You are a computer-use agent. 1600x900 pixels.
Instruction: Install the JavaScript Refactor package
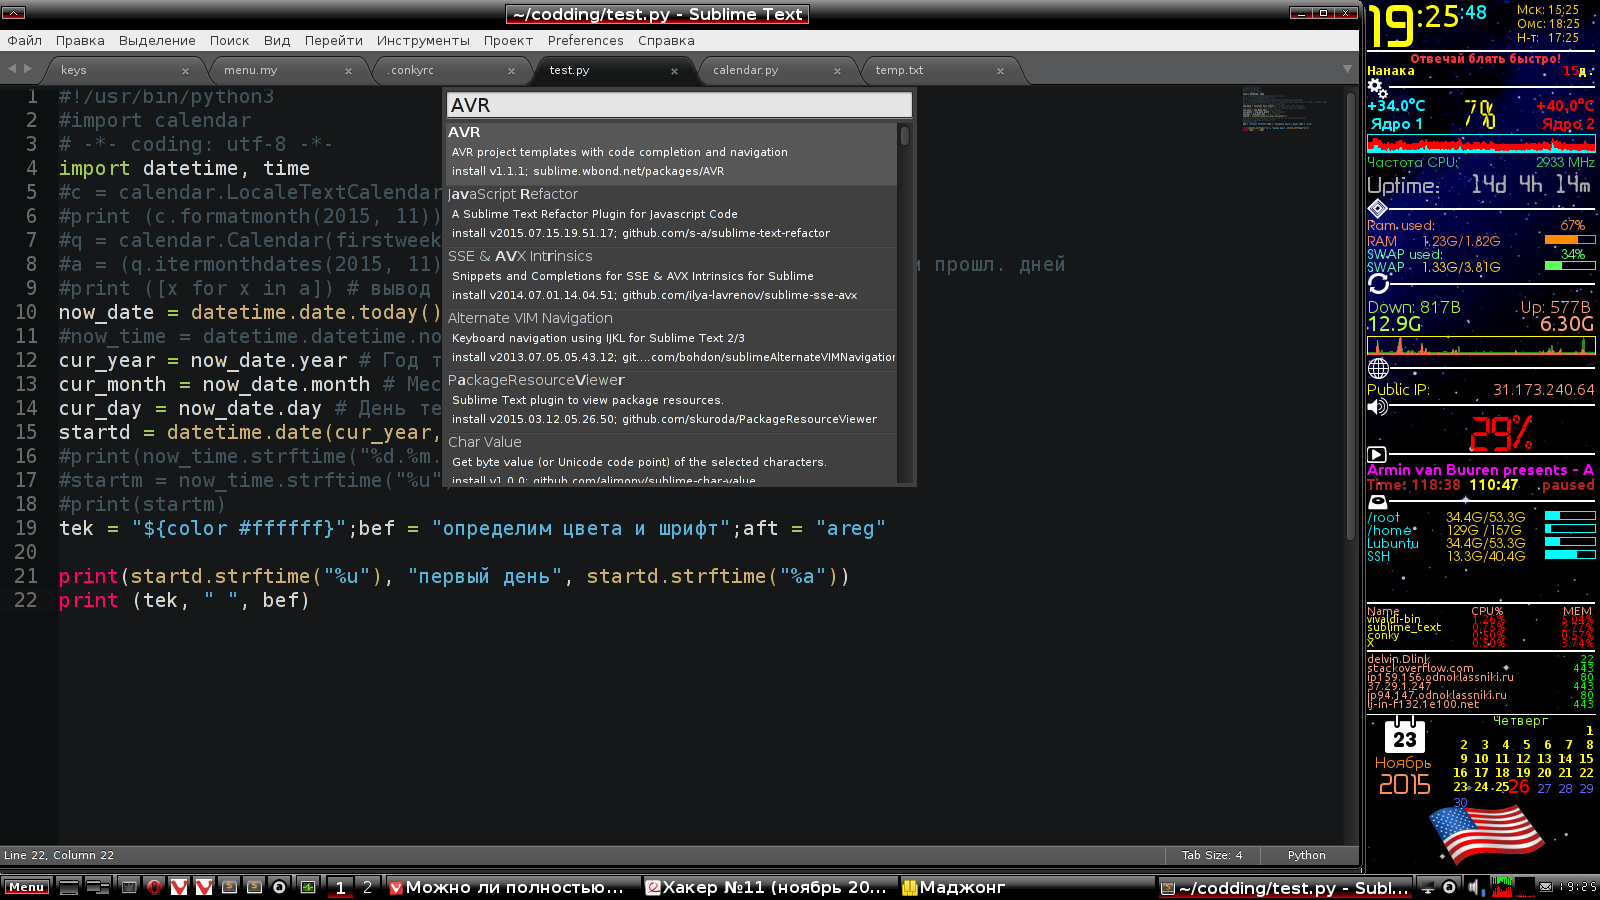[671, 214]
